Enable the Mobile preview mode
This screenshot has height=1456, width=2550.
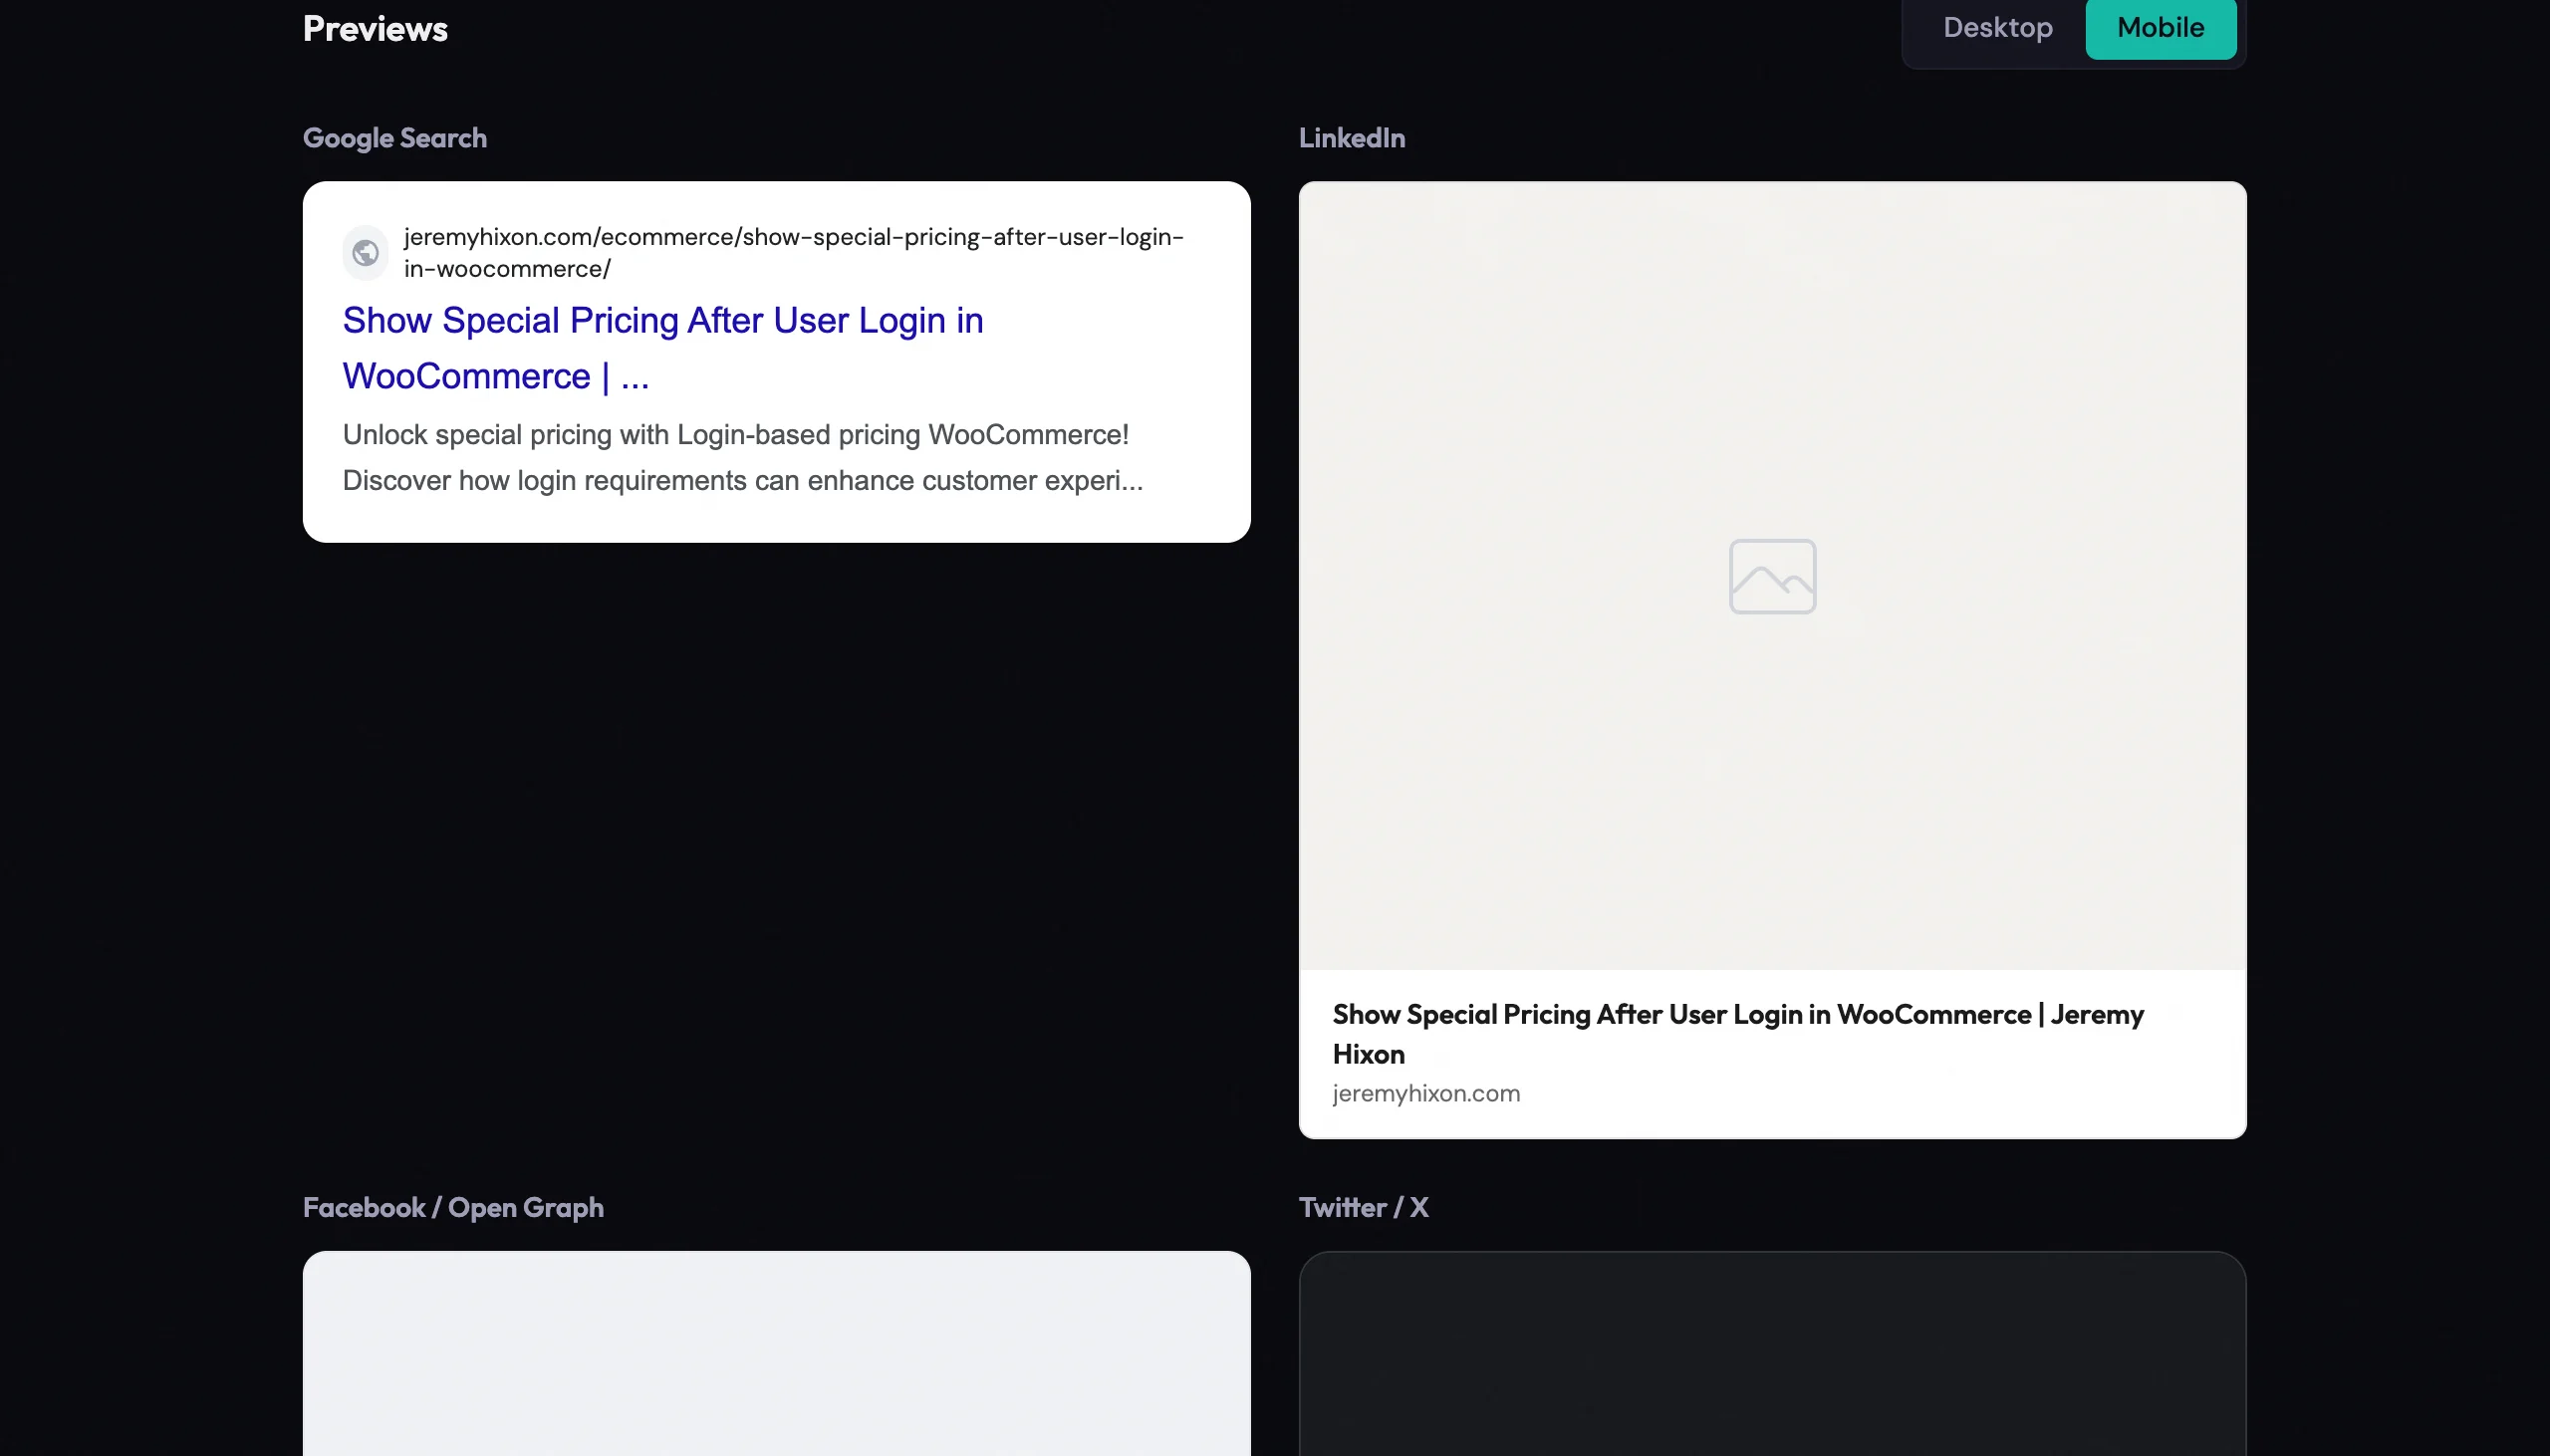point(2160,27)
